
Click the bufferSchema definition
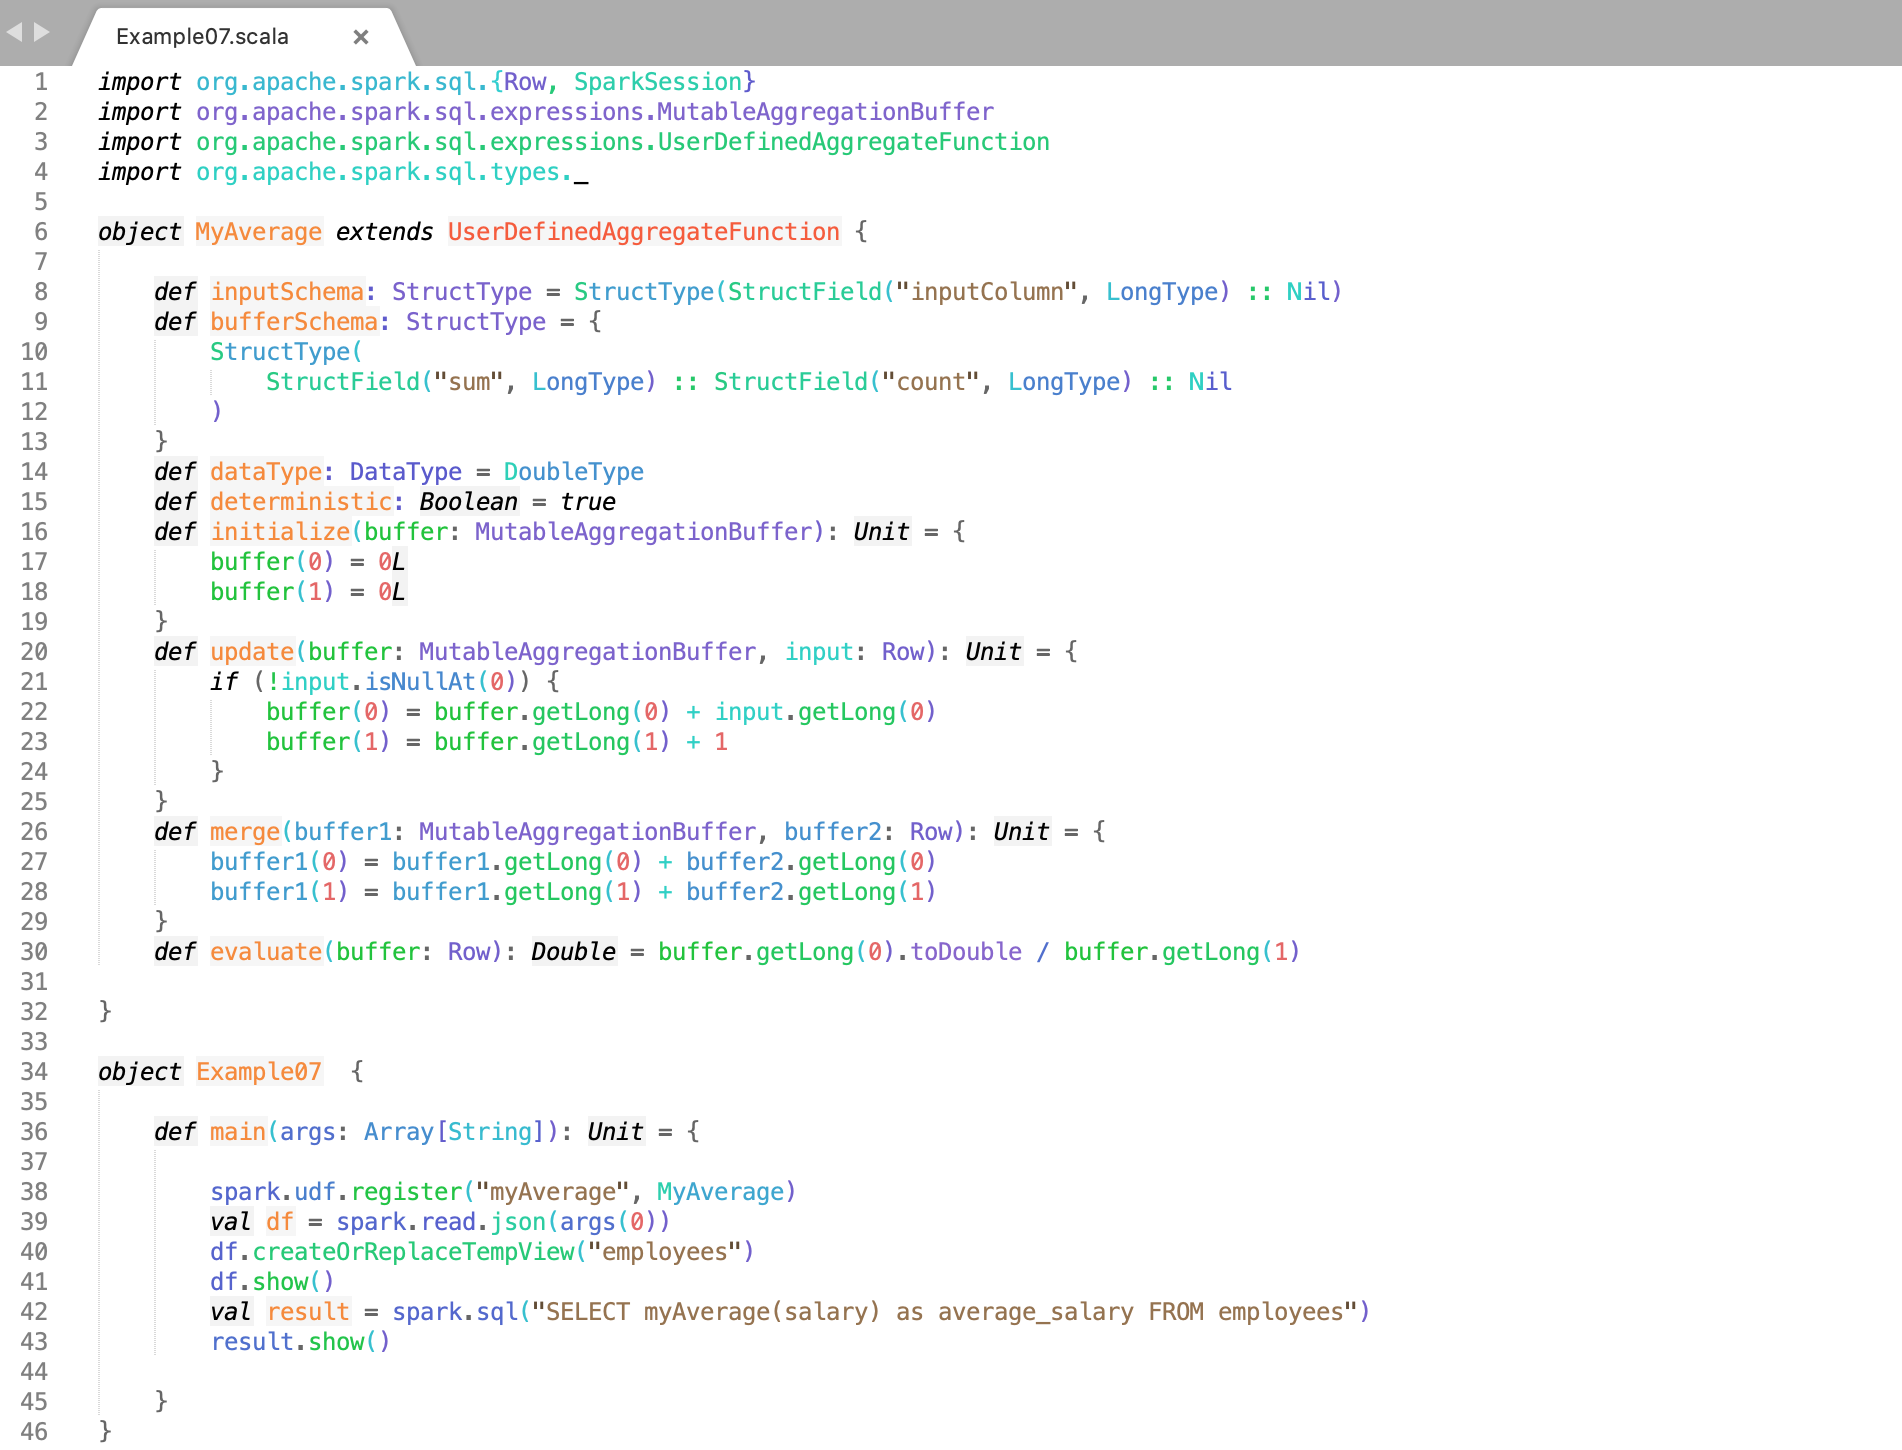point(294,321)
